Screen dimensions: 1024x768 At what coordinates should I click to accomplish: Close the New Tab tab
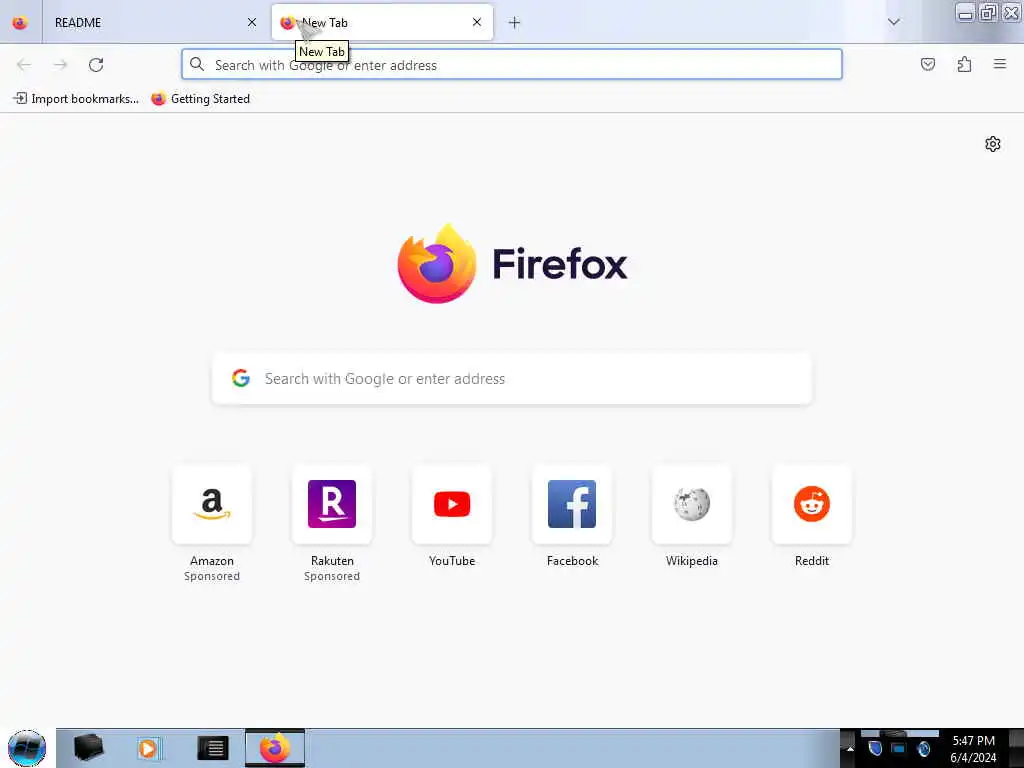(477, 22)
